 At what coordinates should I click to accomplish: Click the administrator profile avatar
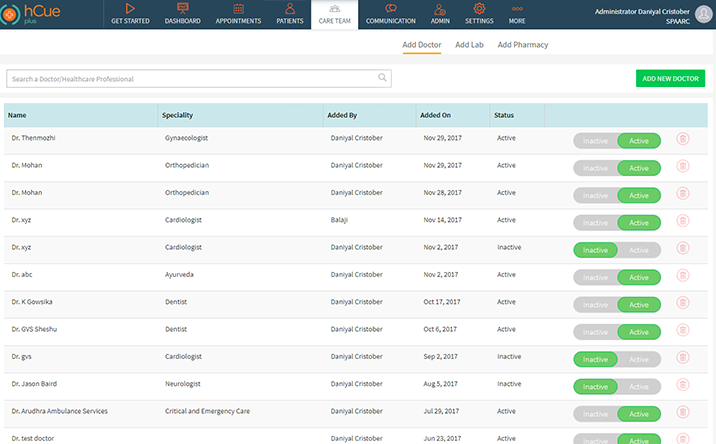(x=704, y=13)
